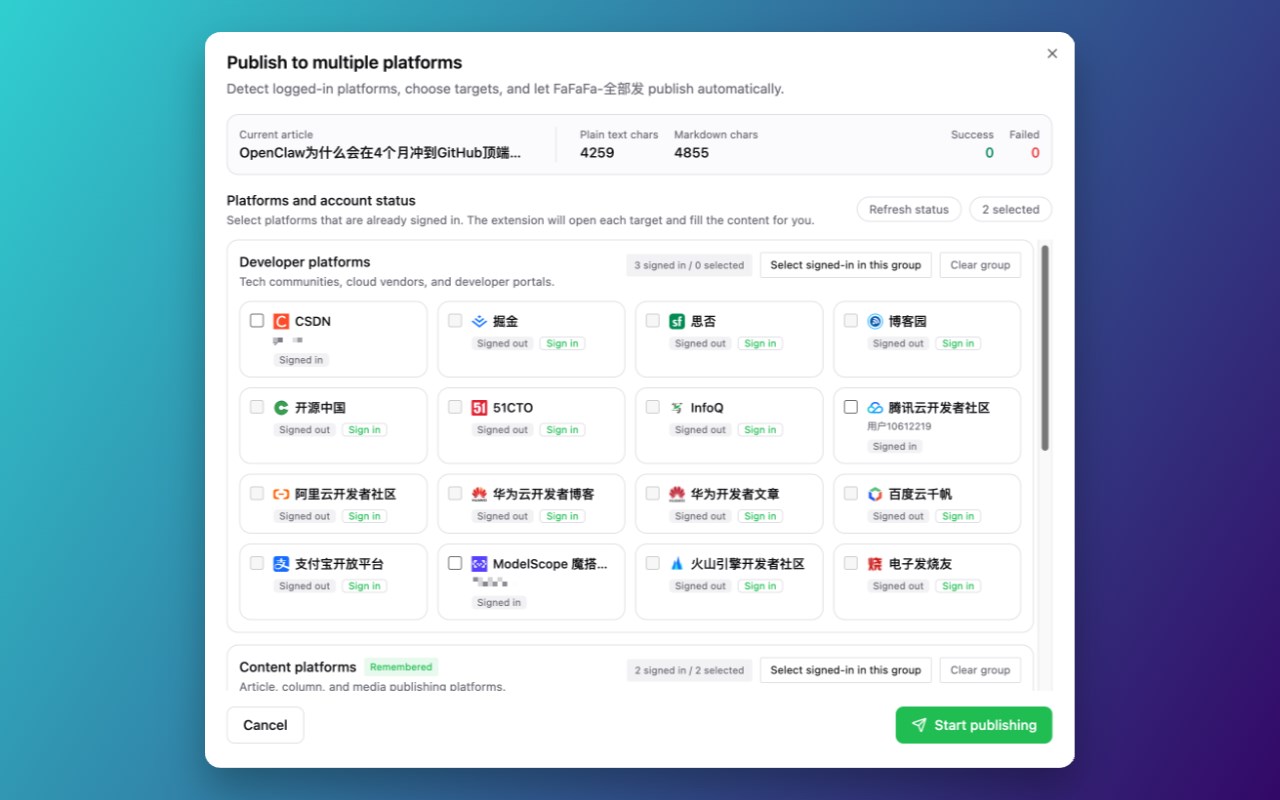Click the 思否 green logo icon
The width and height of the screenshot is (1280, 800).
pyautogui.click(x=677, y=321)
